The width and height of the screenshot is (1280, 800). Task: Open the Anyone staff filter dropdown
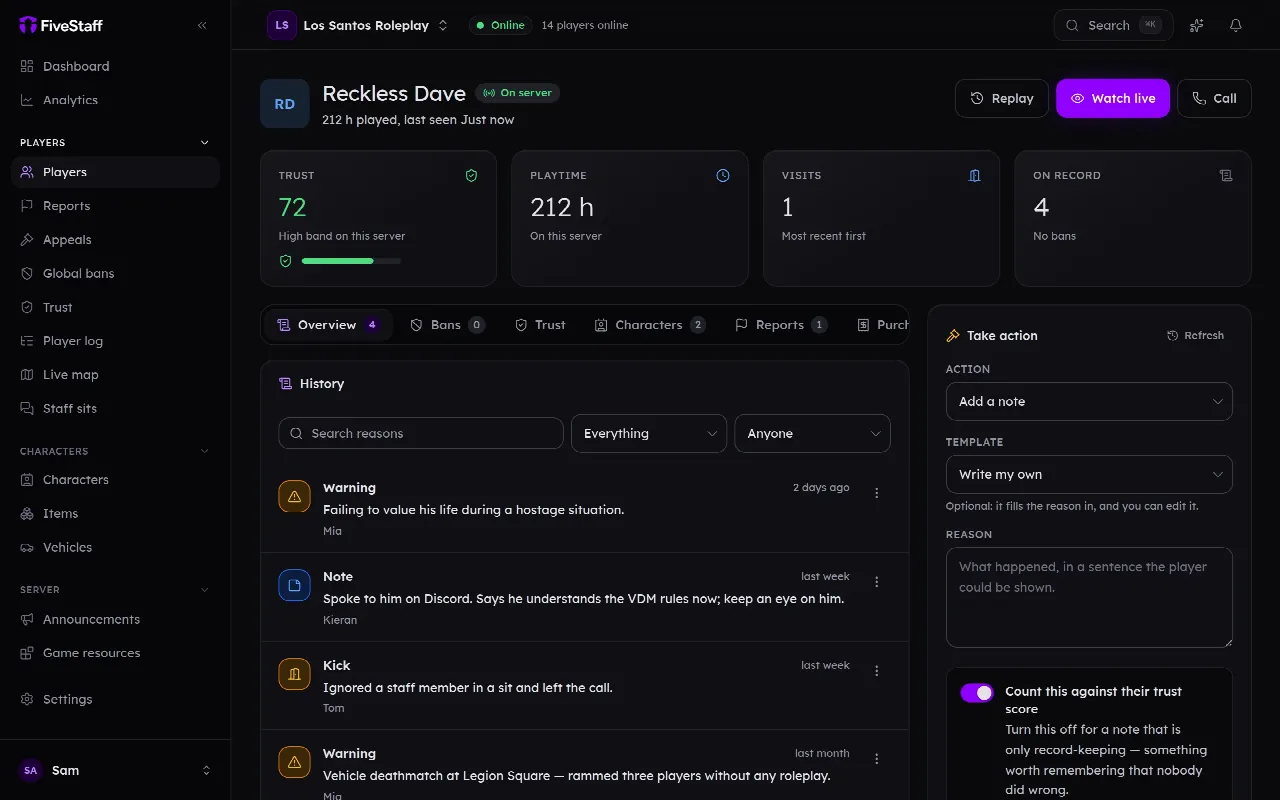click(x=812, y=433)
